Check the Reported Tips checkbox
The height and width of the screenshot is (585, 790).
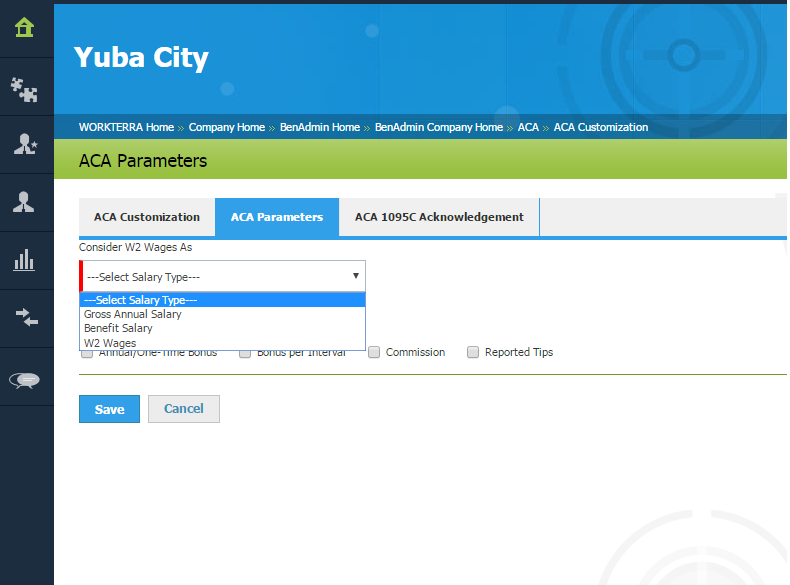pos(473,352)
